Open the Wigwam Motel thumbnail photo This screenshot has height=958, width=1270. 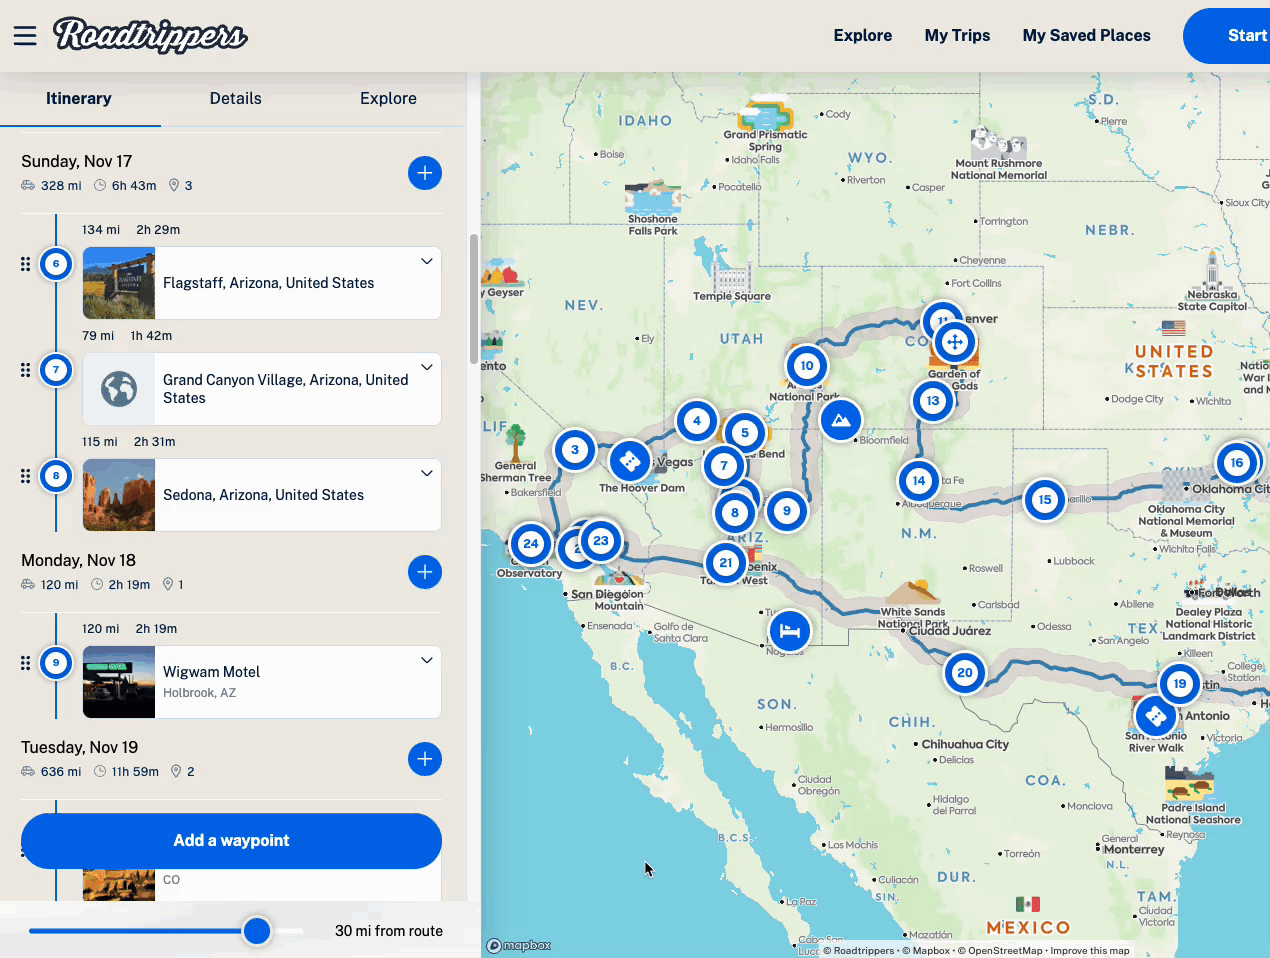click(119, 682)
